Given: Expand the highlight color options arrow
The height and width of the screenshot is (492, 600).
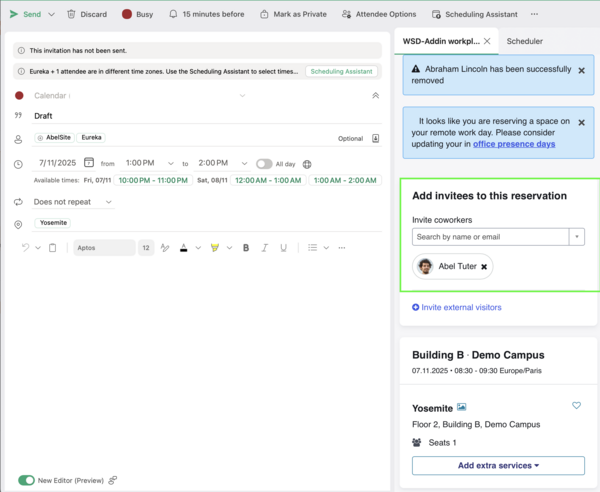Looking at the screenshot, I should [x=229, y=248].
